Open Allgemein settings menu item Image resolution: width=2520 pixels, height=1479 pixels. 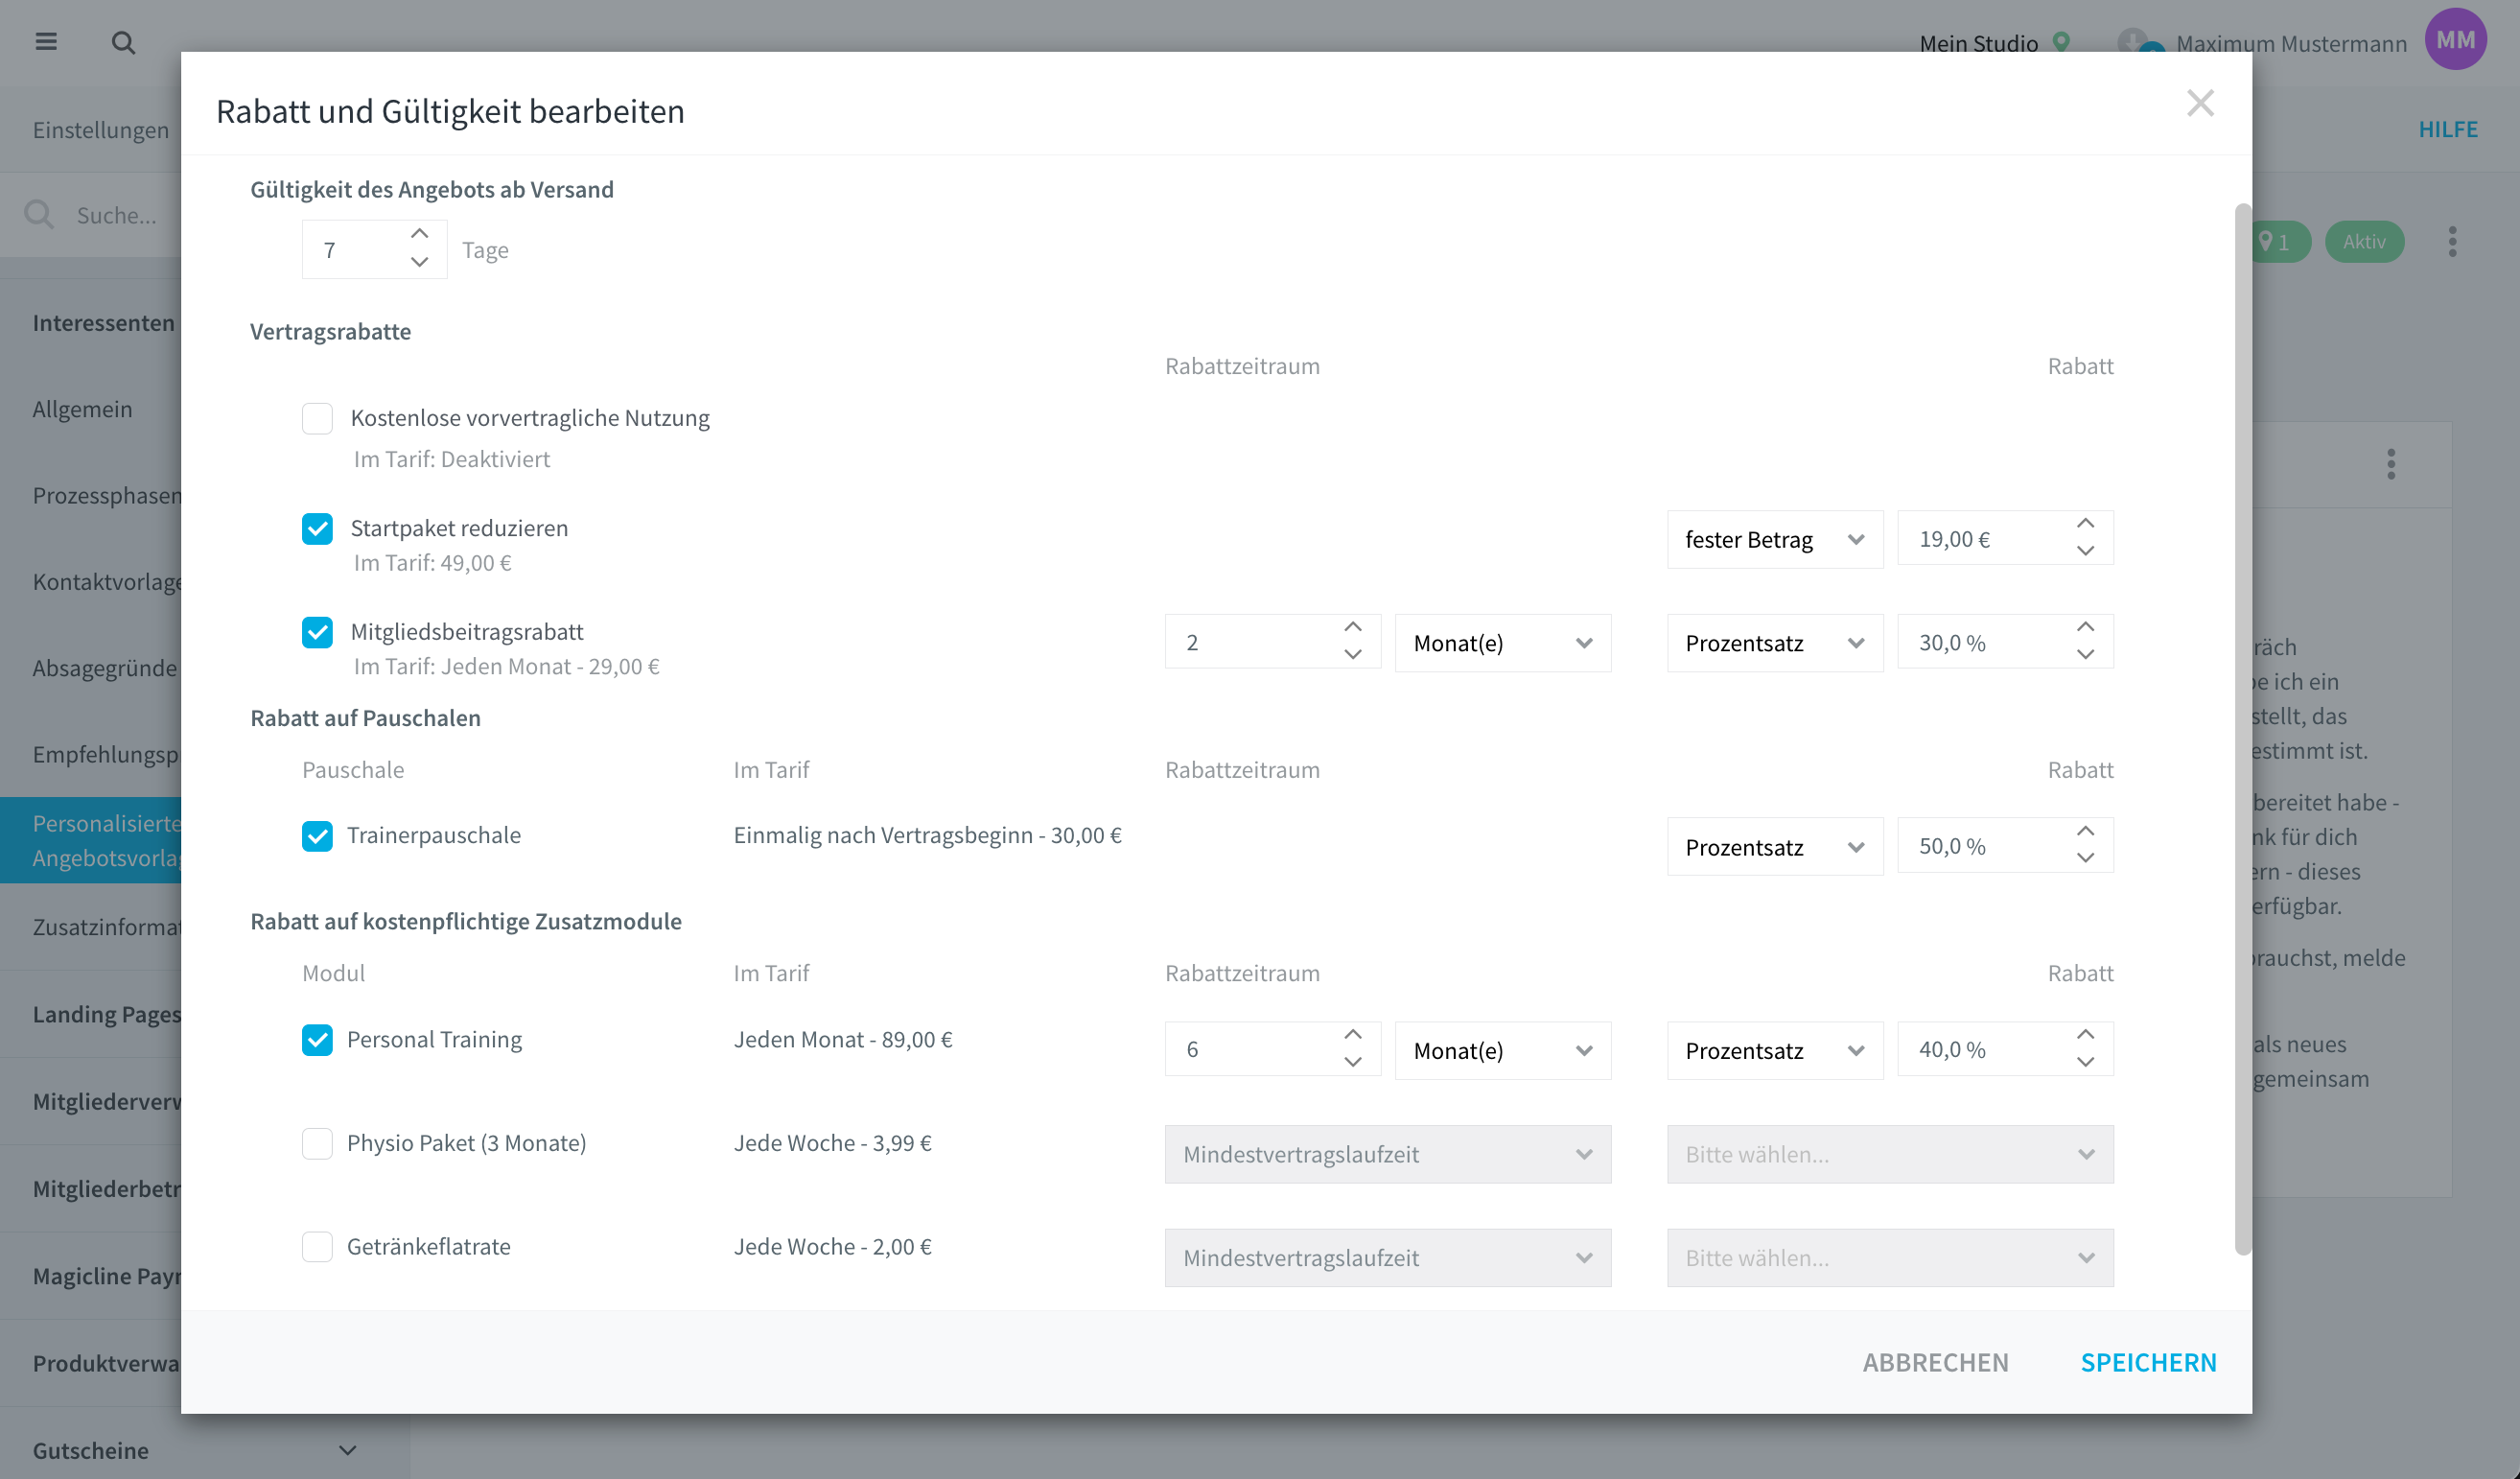(82, 408)
